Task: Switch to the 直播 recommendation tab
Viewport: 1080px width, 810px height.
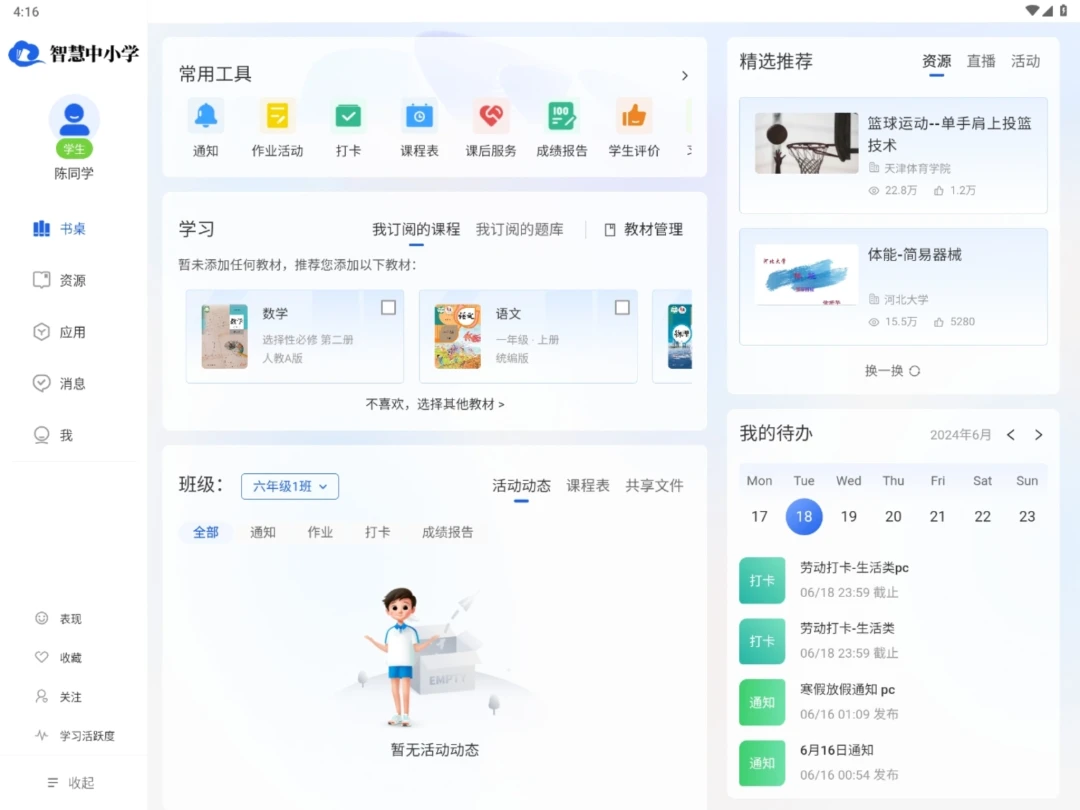Action: tap(981, 61)
